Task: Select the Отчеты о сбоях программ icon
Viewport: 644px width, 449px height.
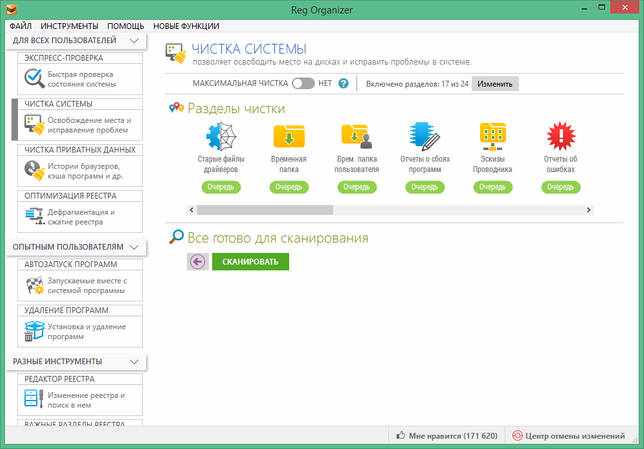Action: click(424, 136)
